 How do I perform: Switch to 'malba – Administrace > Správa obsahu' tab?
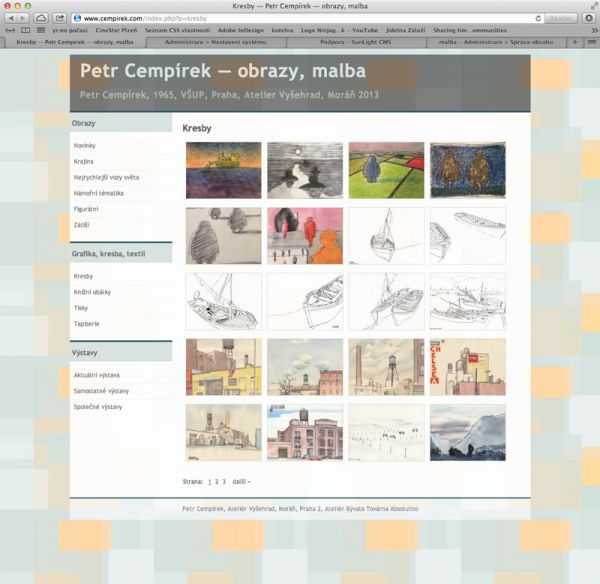(496, 42)
